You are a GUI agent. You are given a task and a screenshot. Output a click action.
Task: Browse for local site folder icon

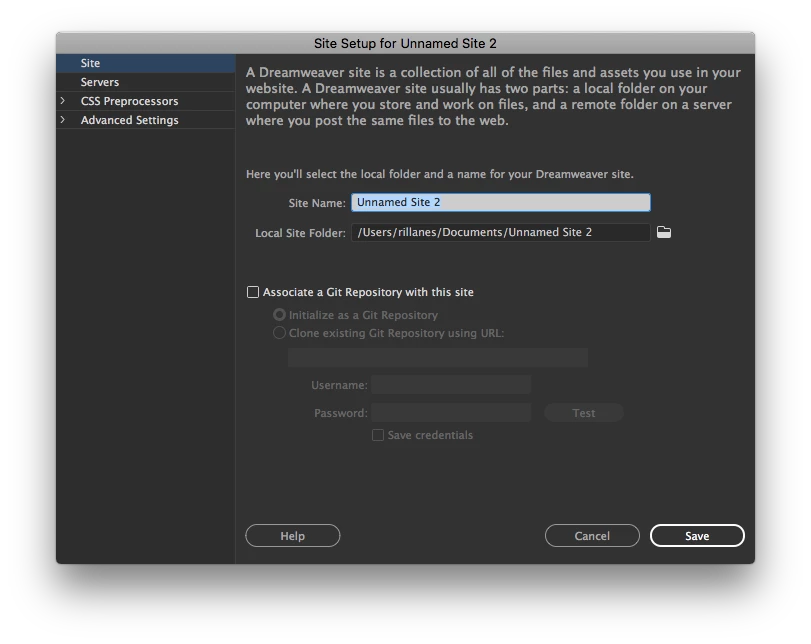pyautogui.click(x=664, y=232)
